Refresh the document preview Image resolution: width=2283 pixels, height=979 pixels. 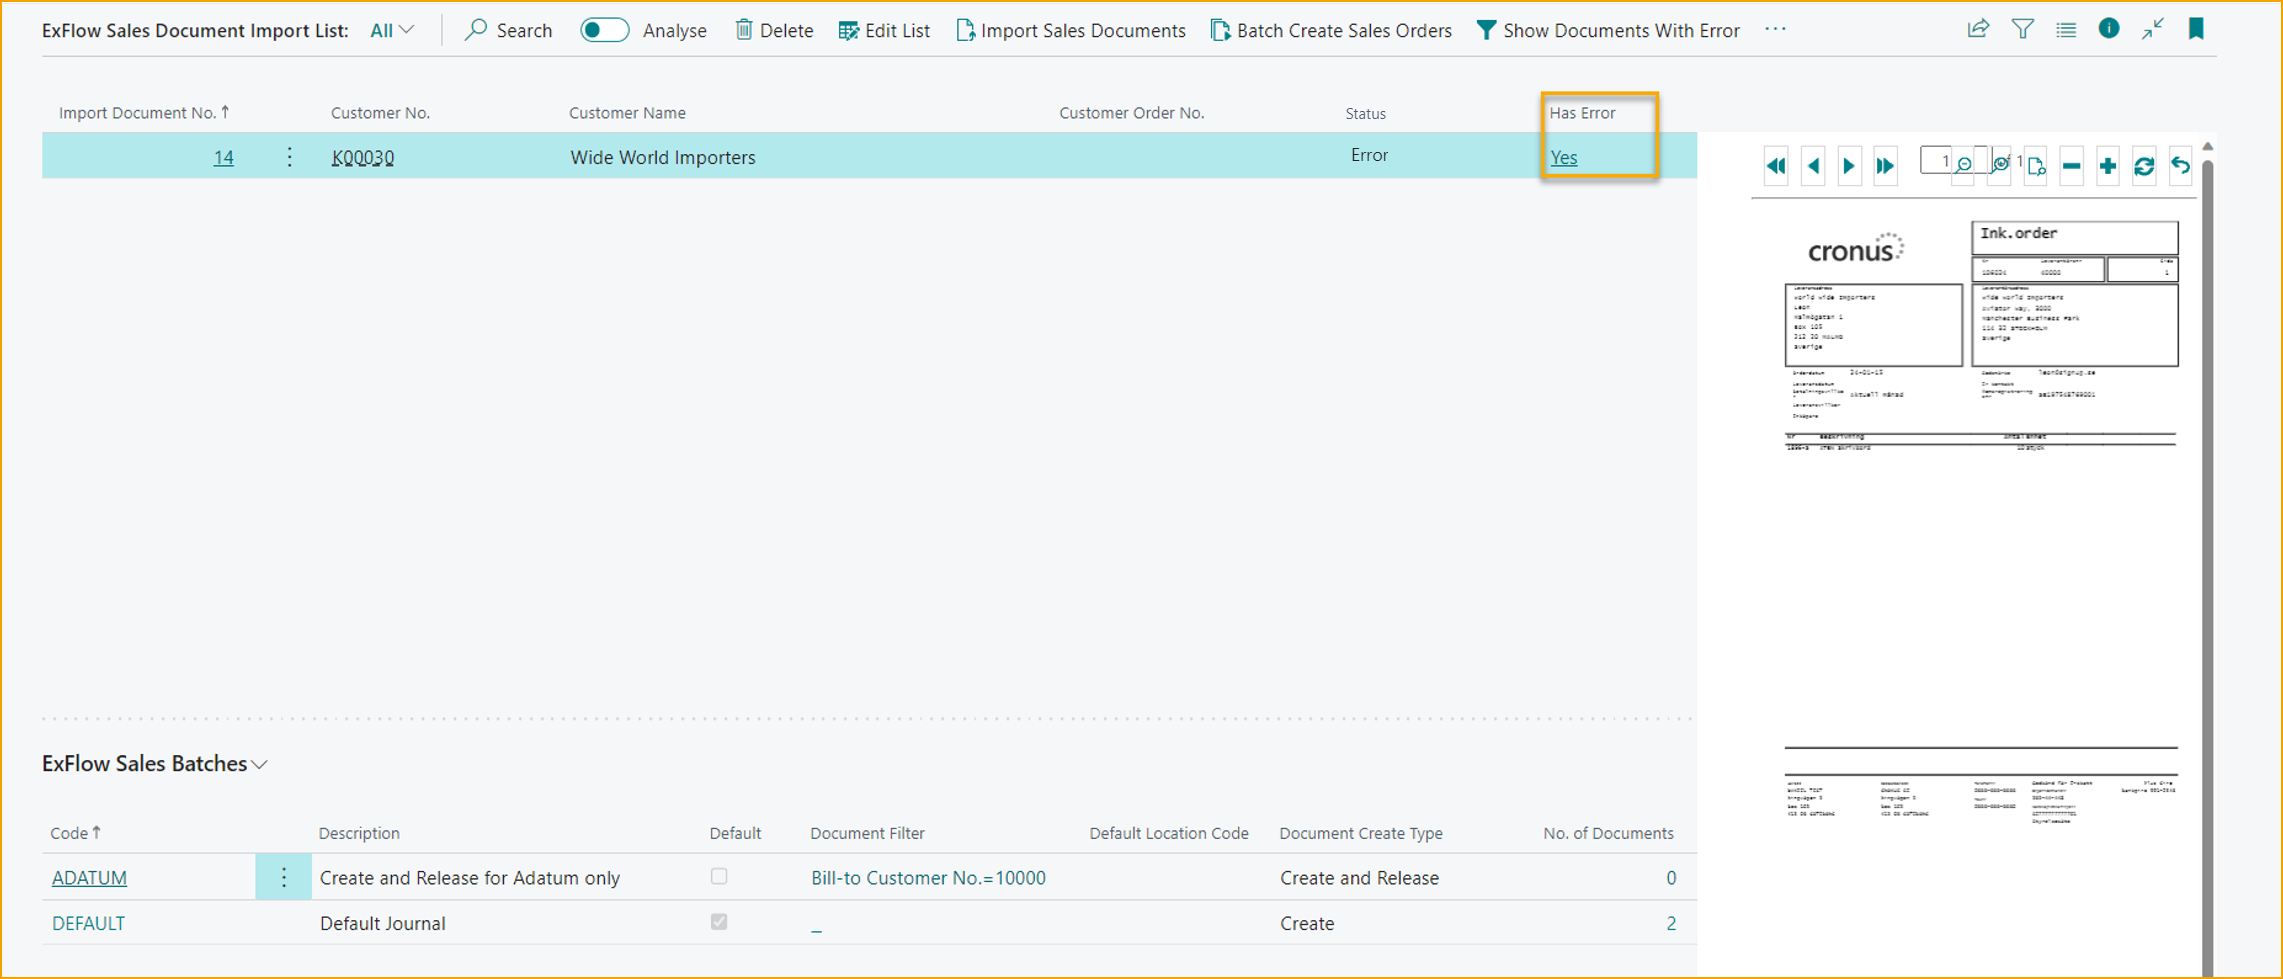(x=2143, y=166)
